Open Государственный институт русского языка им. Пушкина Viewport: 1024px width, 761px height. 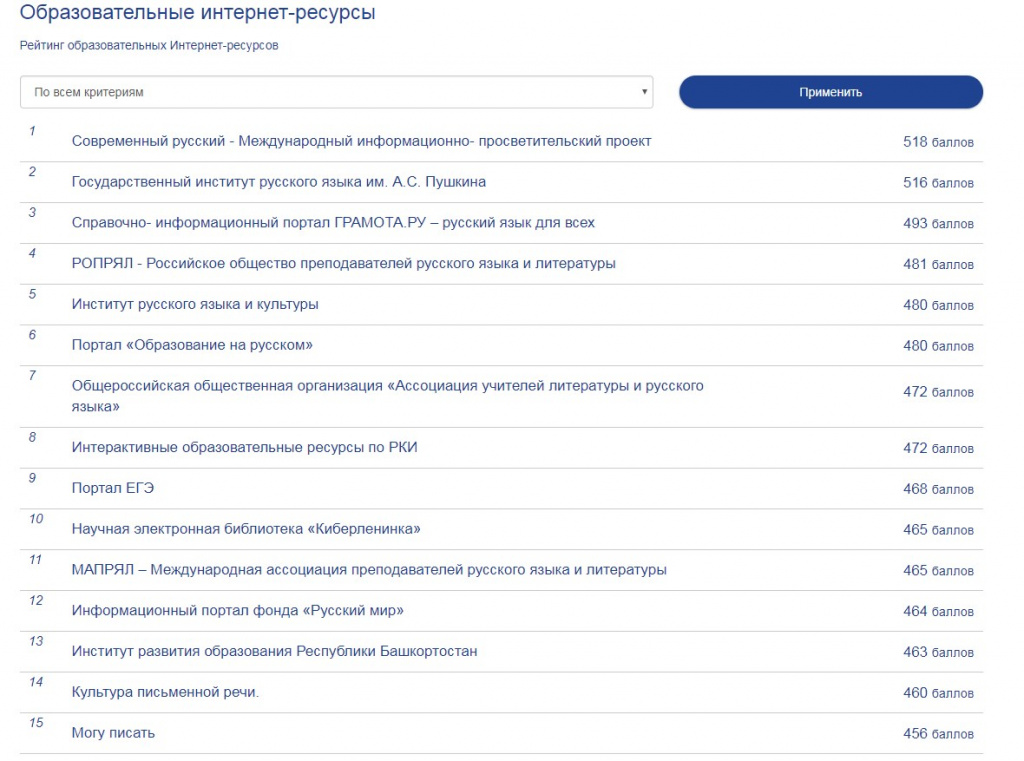click(279, 182)
